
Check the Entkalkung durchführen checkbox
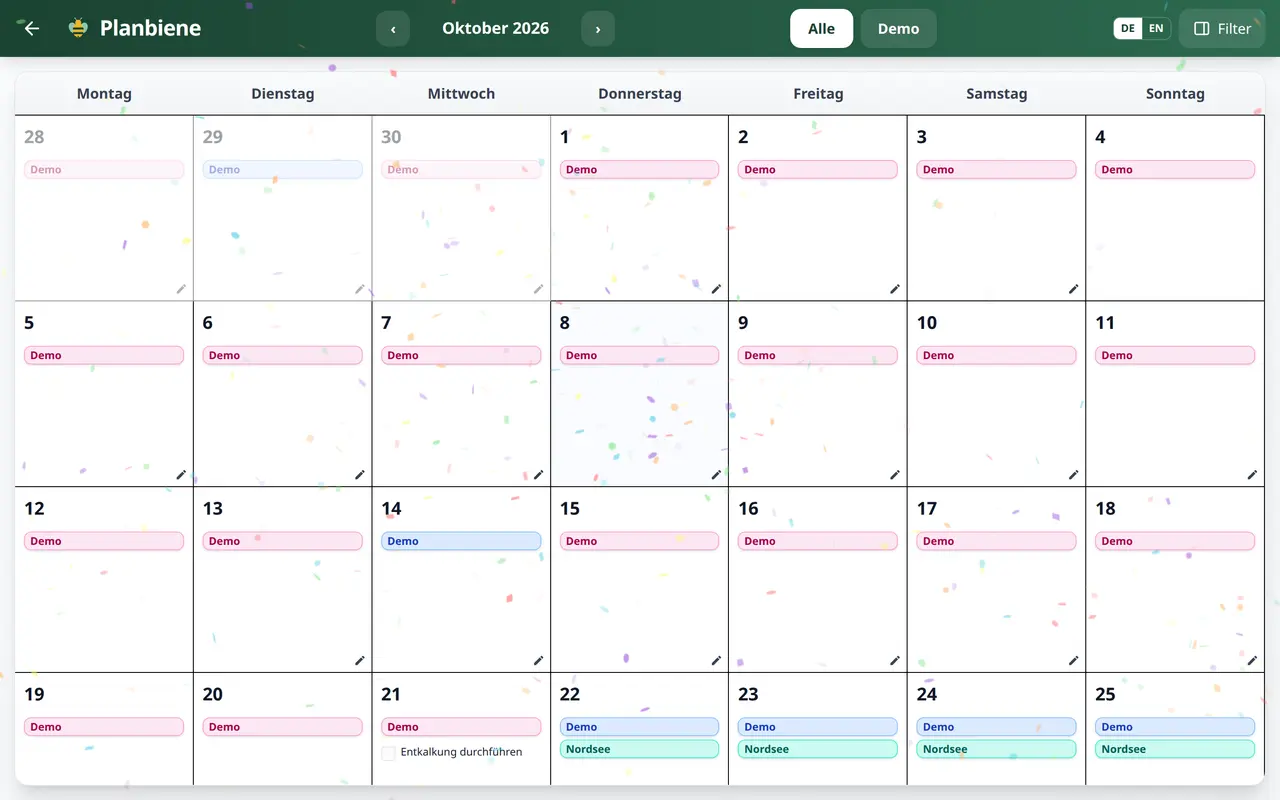click(389, 753)
